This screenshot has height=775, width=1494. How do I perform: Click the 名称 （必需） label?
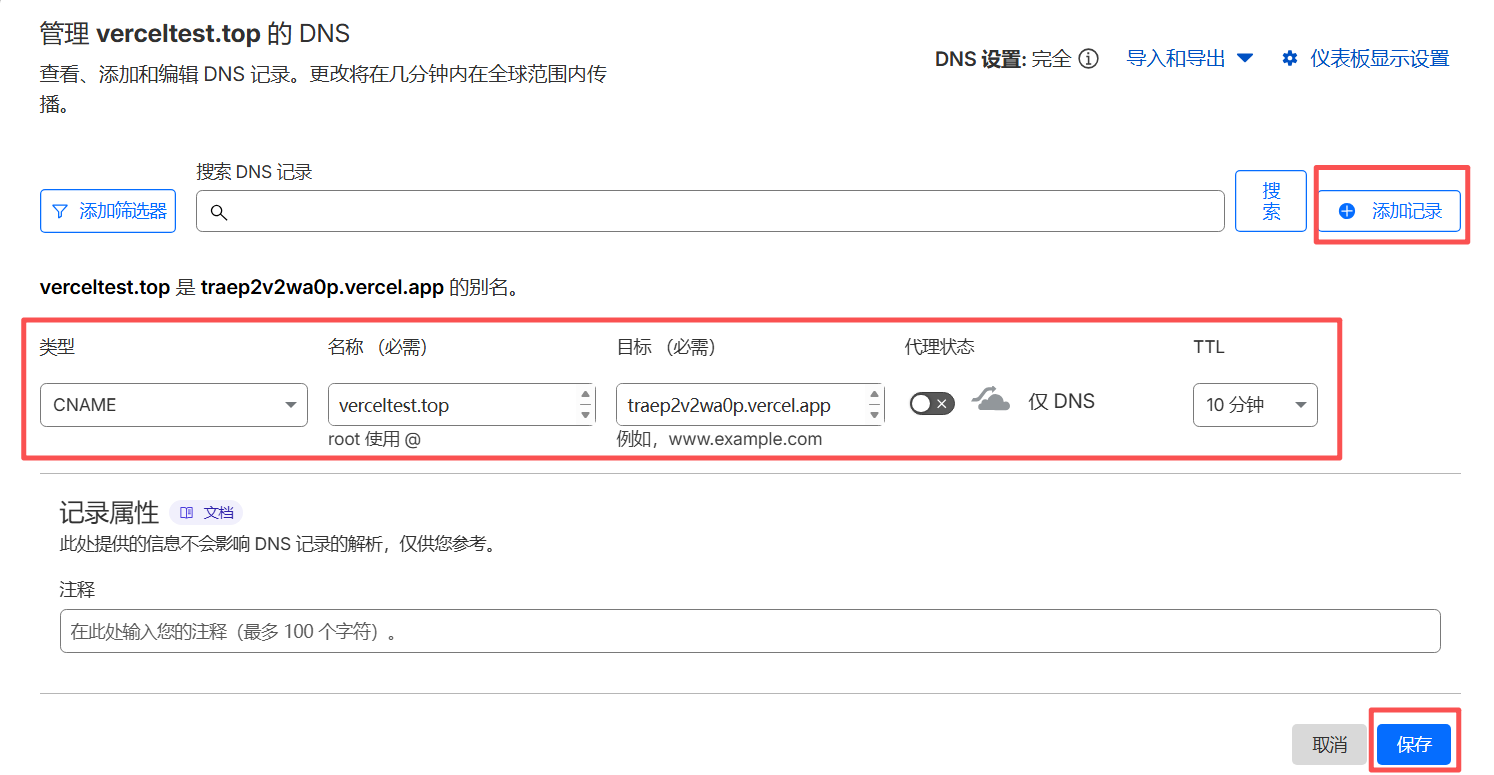(378, 347)
